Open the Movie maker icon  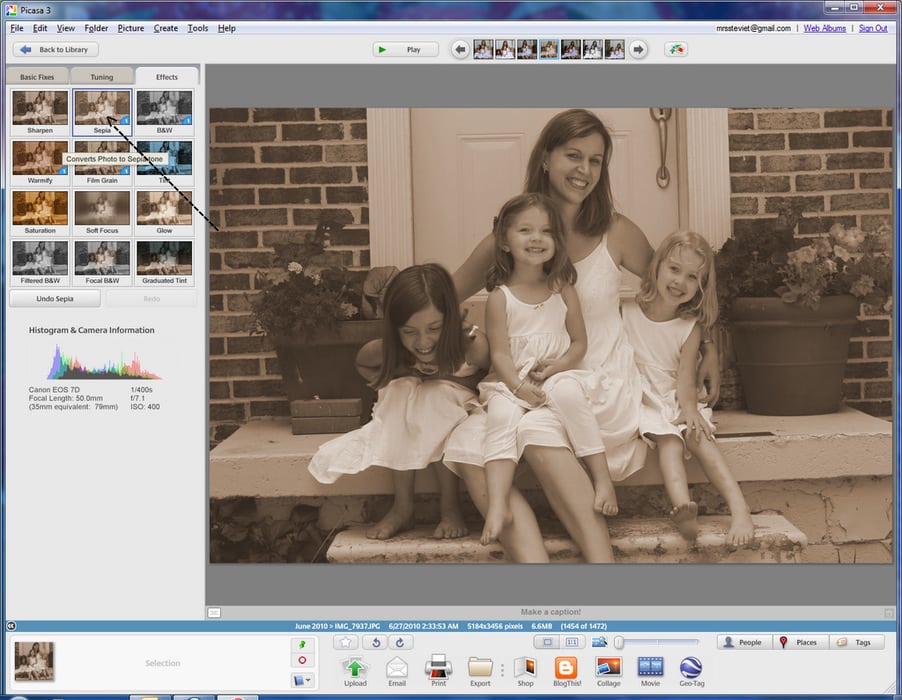650,668
